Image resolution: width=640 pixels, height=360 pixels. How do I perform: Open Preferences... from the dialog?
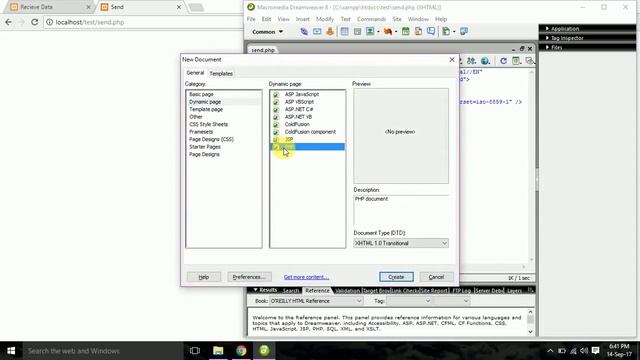click(249, 277)
